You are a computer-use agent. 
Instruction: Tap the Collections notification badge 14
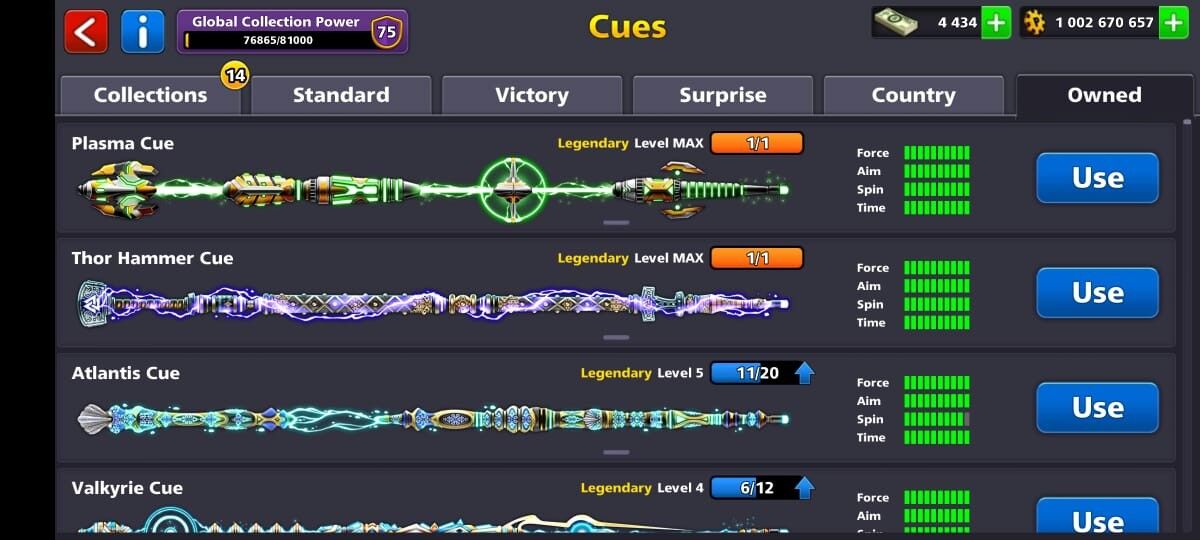click(x=235, y=75)
